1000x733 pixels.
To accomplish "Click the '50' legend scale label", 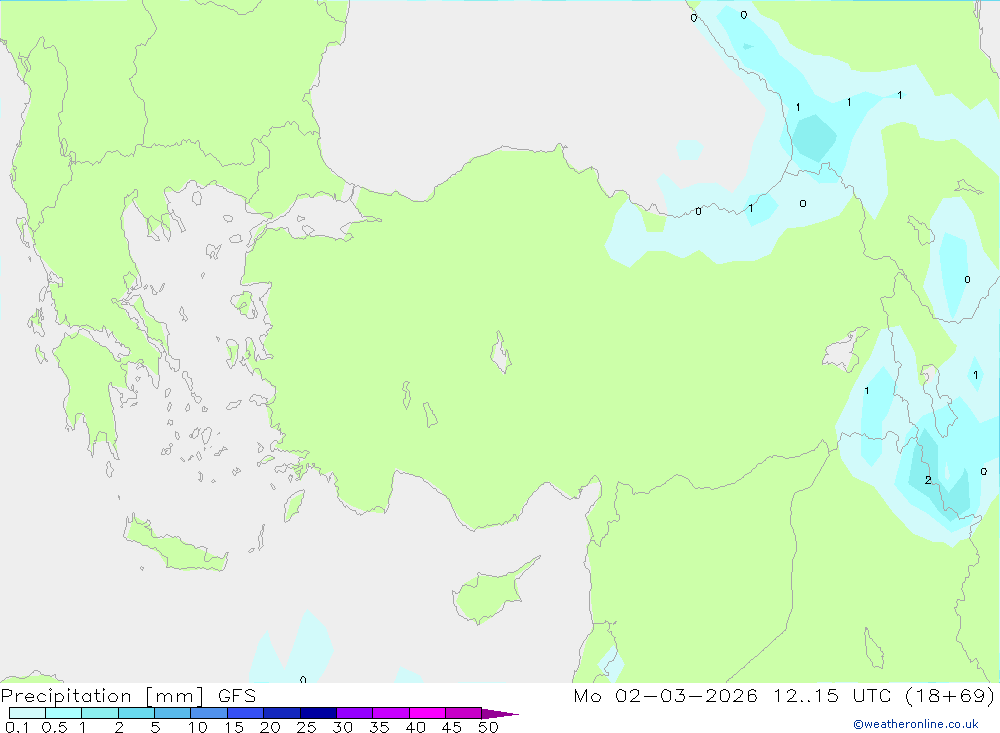I will [x=488, y=727].
